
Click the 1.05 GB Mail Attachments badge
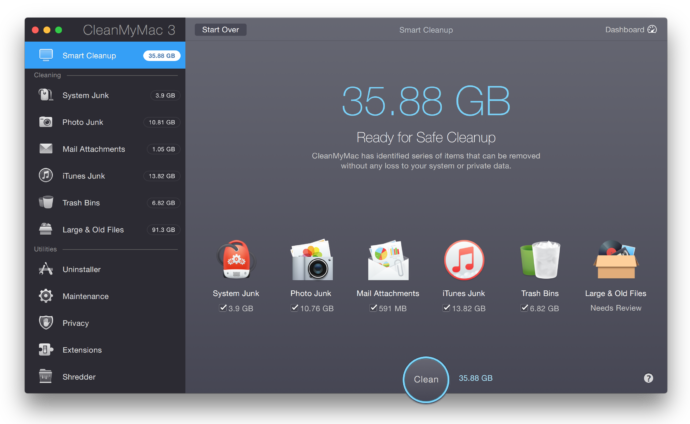tap(163, 149)
